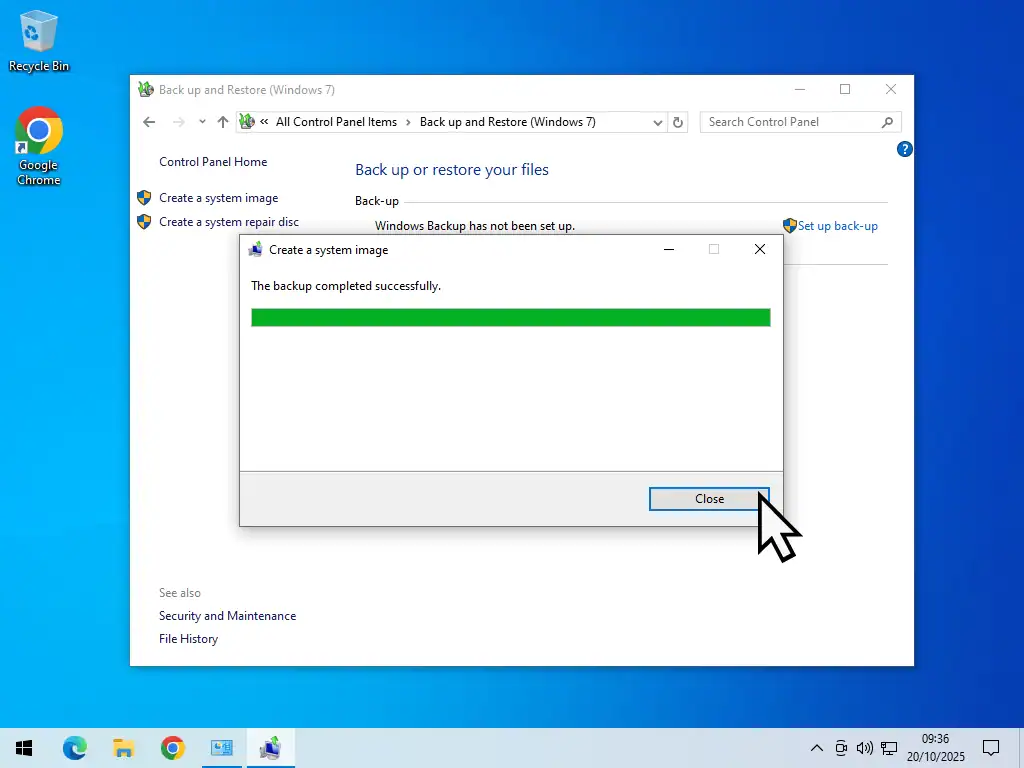This screenshot has width=1024, height=768.
Task: Navigate back using the back arrow
Action: (x=148, y=121)
